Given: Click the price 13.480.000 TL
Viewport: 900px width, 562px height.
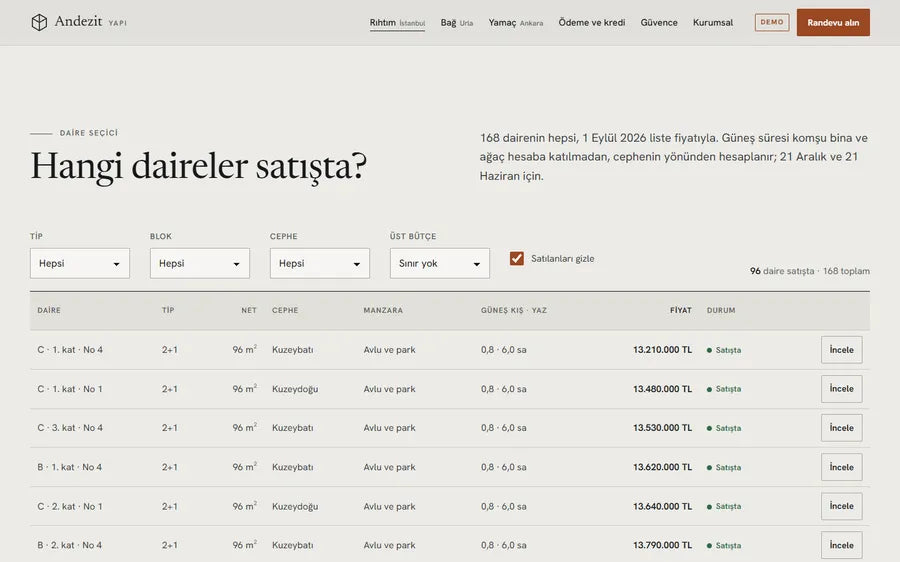Looking at the screenshot, I should tap(662, 389).
